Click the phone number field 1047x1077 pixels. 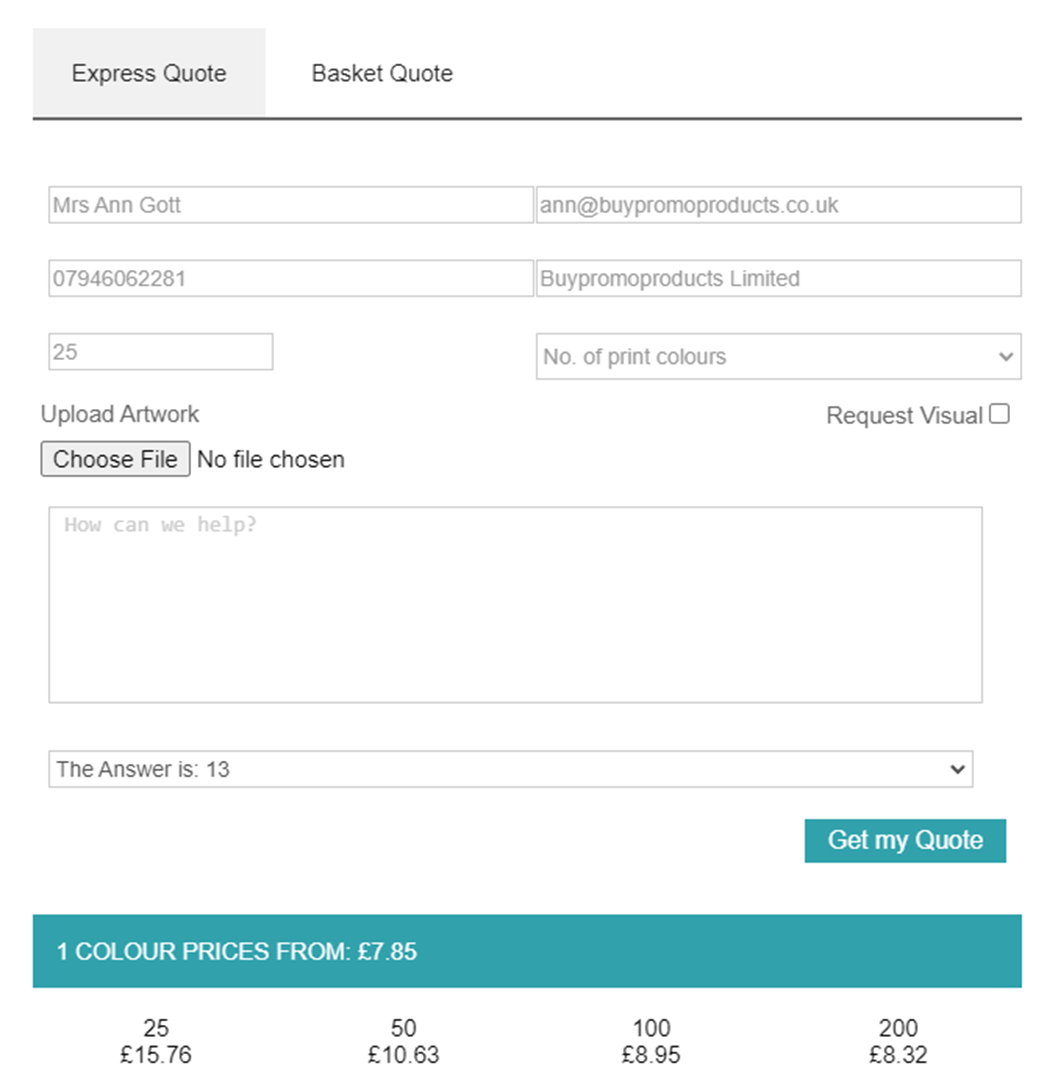click(292, 278)
